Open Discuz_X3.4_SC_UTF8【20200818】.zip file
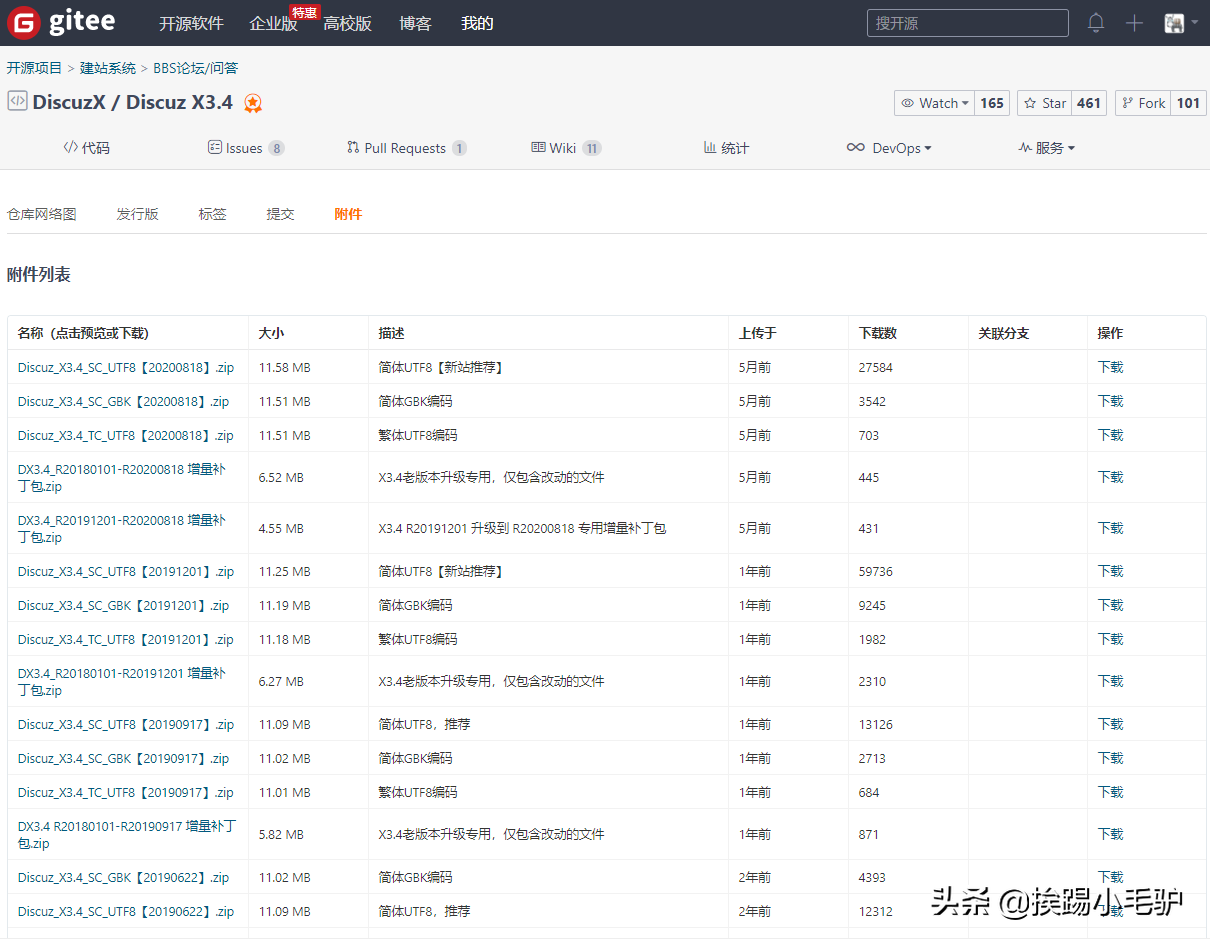The width and height of the screenshot is (1210, 944). pyautogui.click(x=126, y=367)
